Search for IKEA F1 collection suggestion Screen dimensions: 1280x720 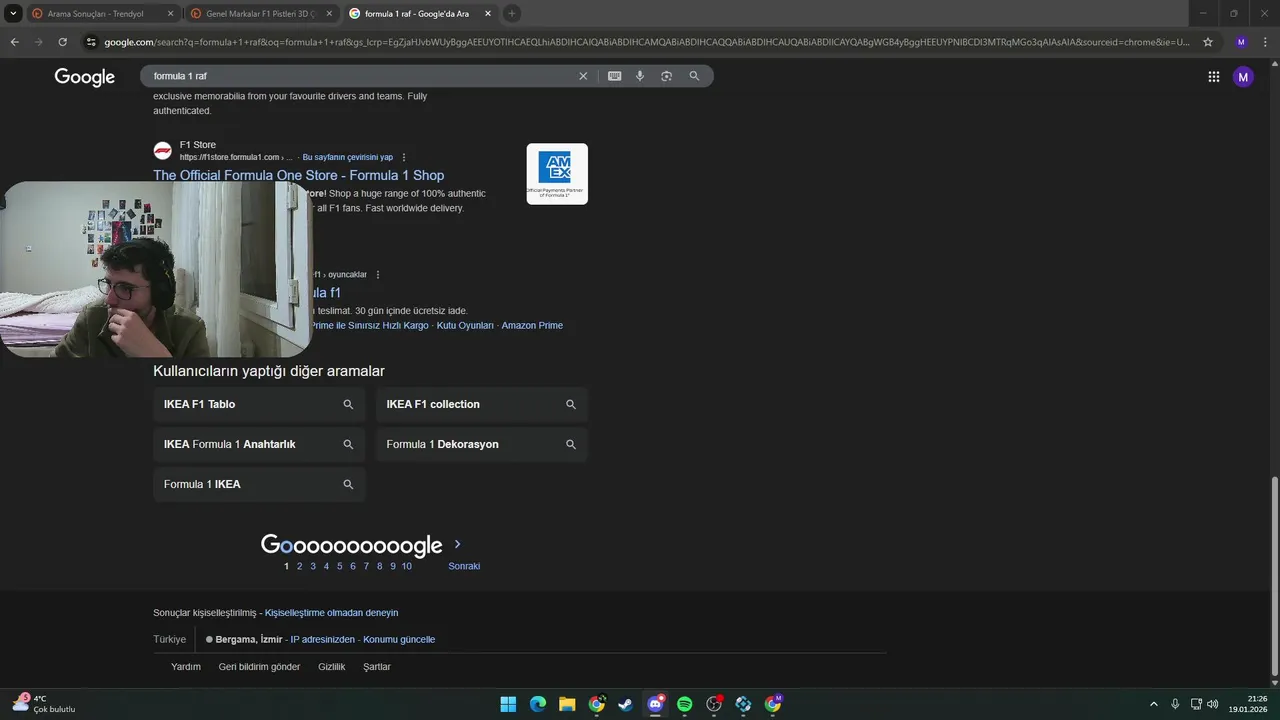click(x=482, y=404)
